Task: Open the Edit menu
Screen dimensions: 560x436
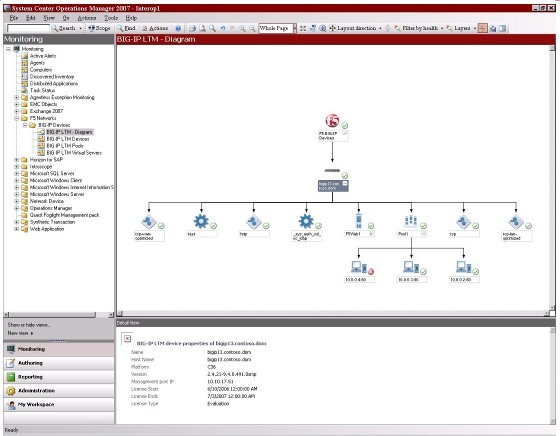Action: point(30,18)
